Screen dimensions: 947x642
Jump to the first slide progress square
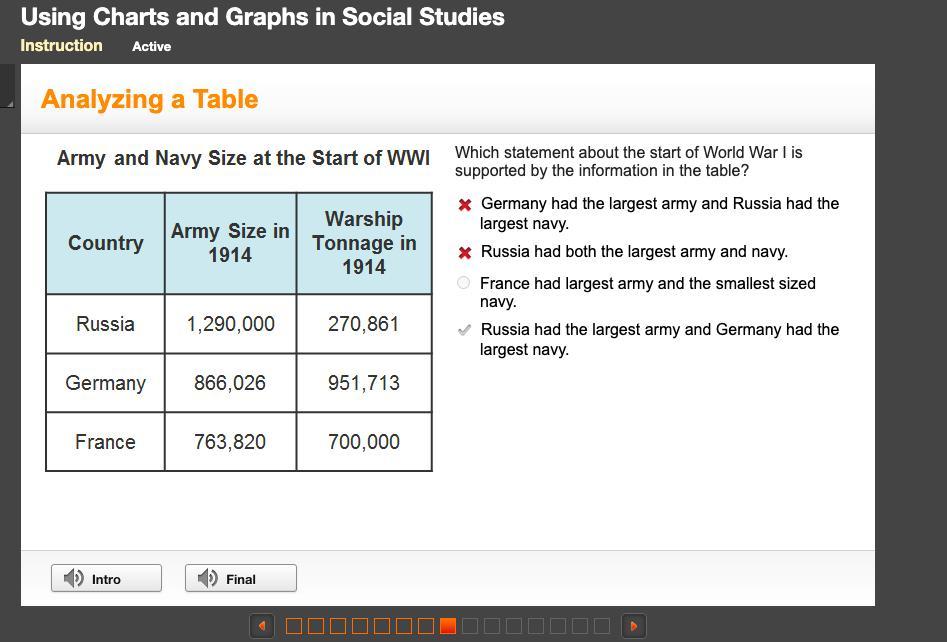point(294,626)
